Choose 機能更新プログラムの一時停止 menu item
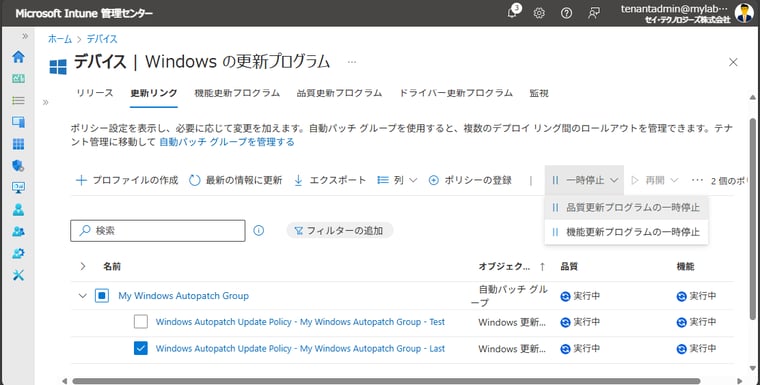This screenshot has width=760, height=385. [x=626, y=232]
